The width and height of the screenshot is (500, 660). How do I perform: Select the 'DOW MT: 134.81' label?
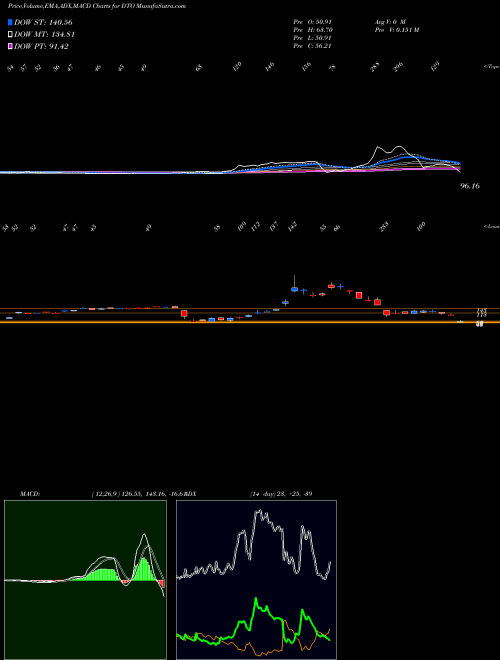point(44,35)
